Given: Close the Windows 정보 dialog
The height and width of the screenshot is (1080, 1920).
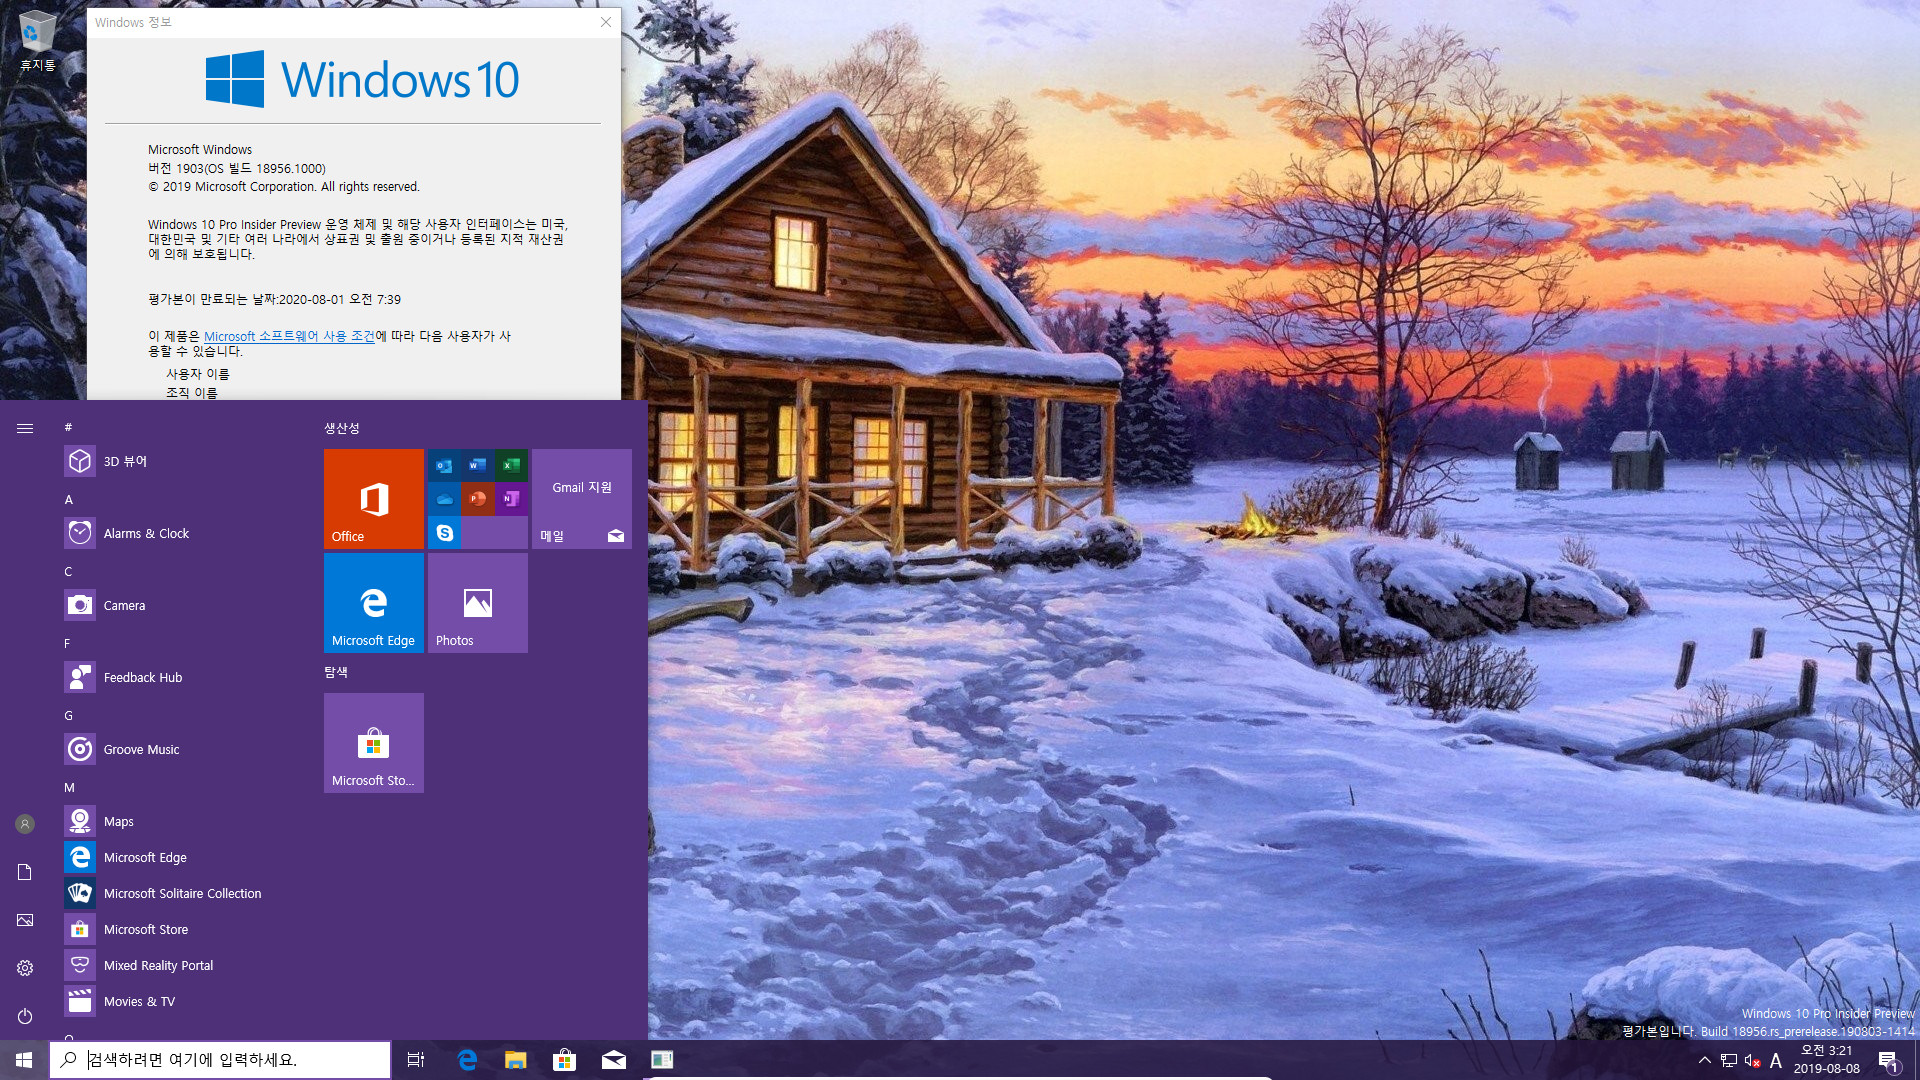Looking at the screenshot, I should click(x=605, y=22).
